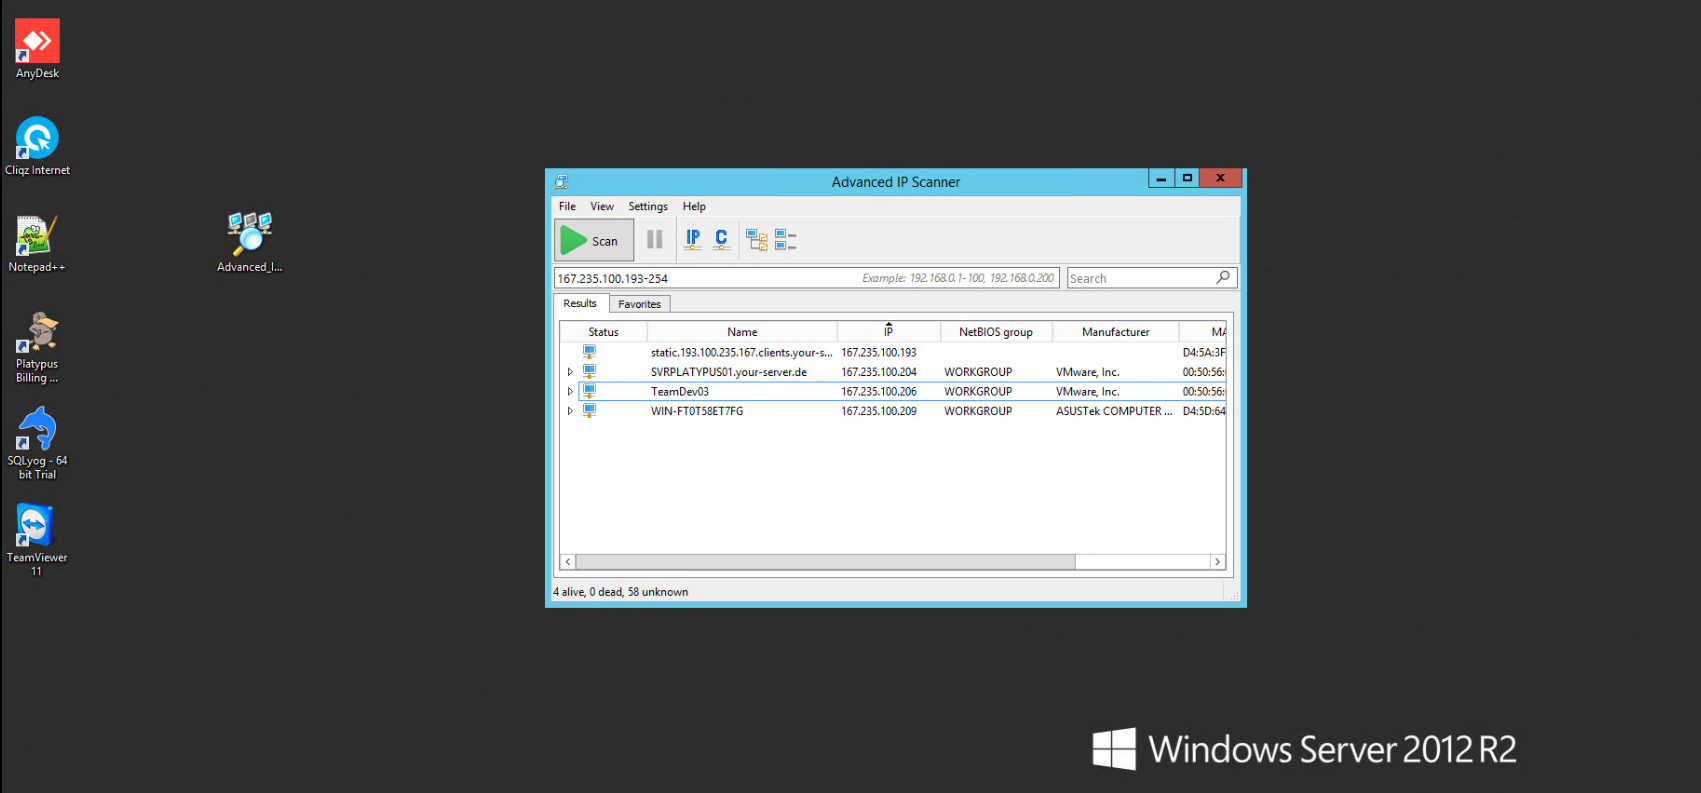Select the SQLyog 64 bit Trial shortcut
Viewport: 1701px width, 793px height.
point(37,443)
